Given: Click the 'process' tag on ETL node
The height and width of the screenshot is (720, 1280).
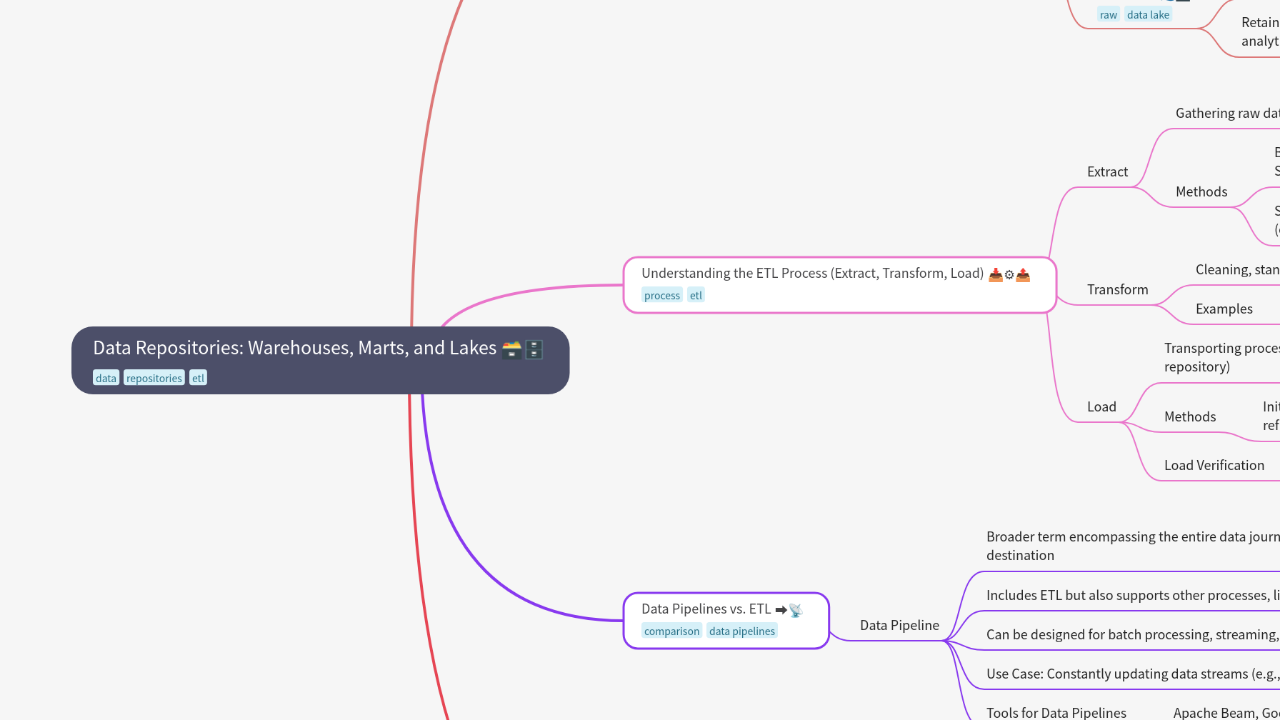Looking at the screenshot, I should point(662,295).
